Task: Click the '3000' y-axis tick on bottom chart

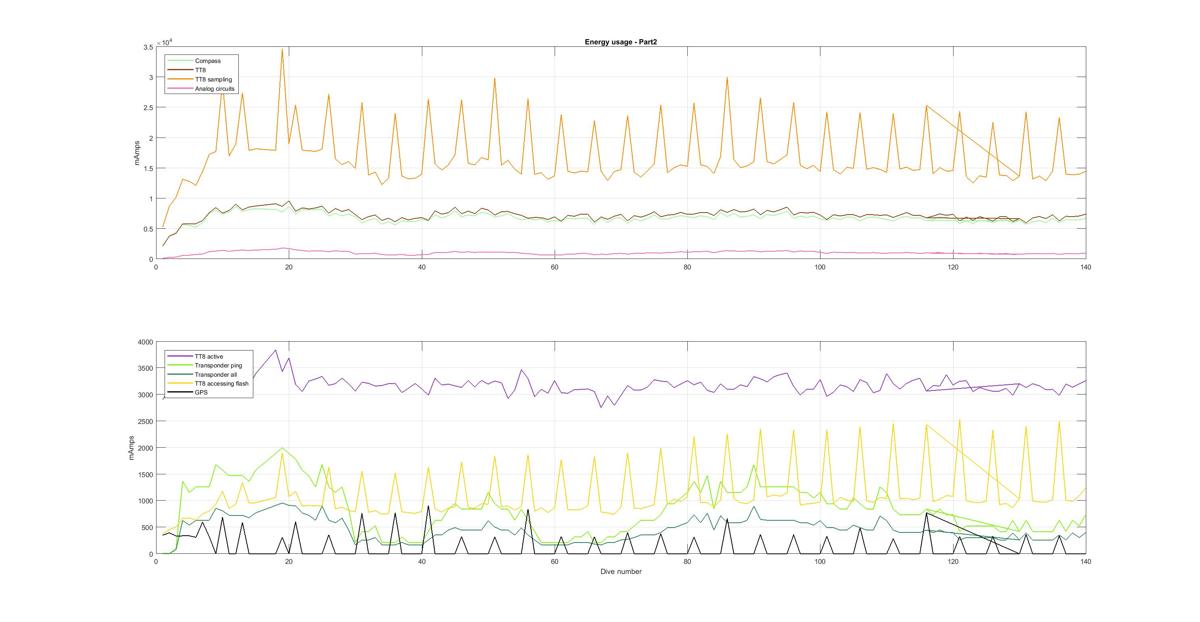Action: (x=144, y=395)
